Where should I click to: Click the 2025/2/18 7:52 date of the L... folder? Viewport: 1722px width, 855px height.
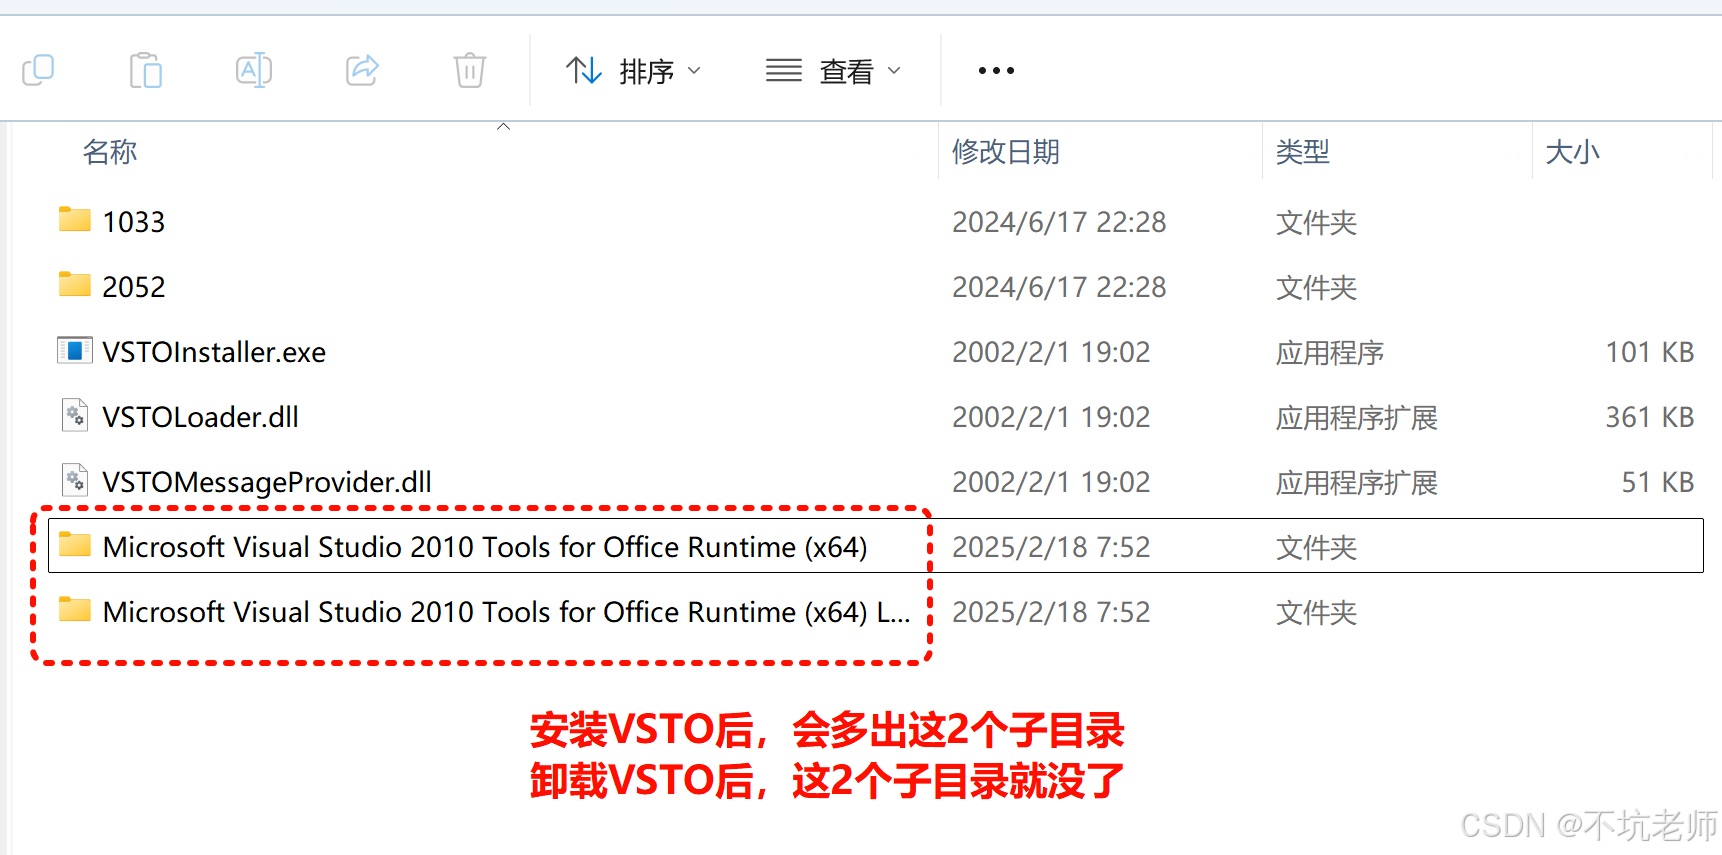pyautogui.click(x=1052, y=612)
